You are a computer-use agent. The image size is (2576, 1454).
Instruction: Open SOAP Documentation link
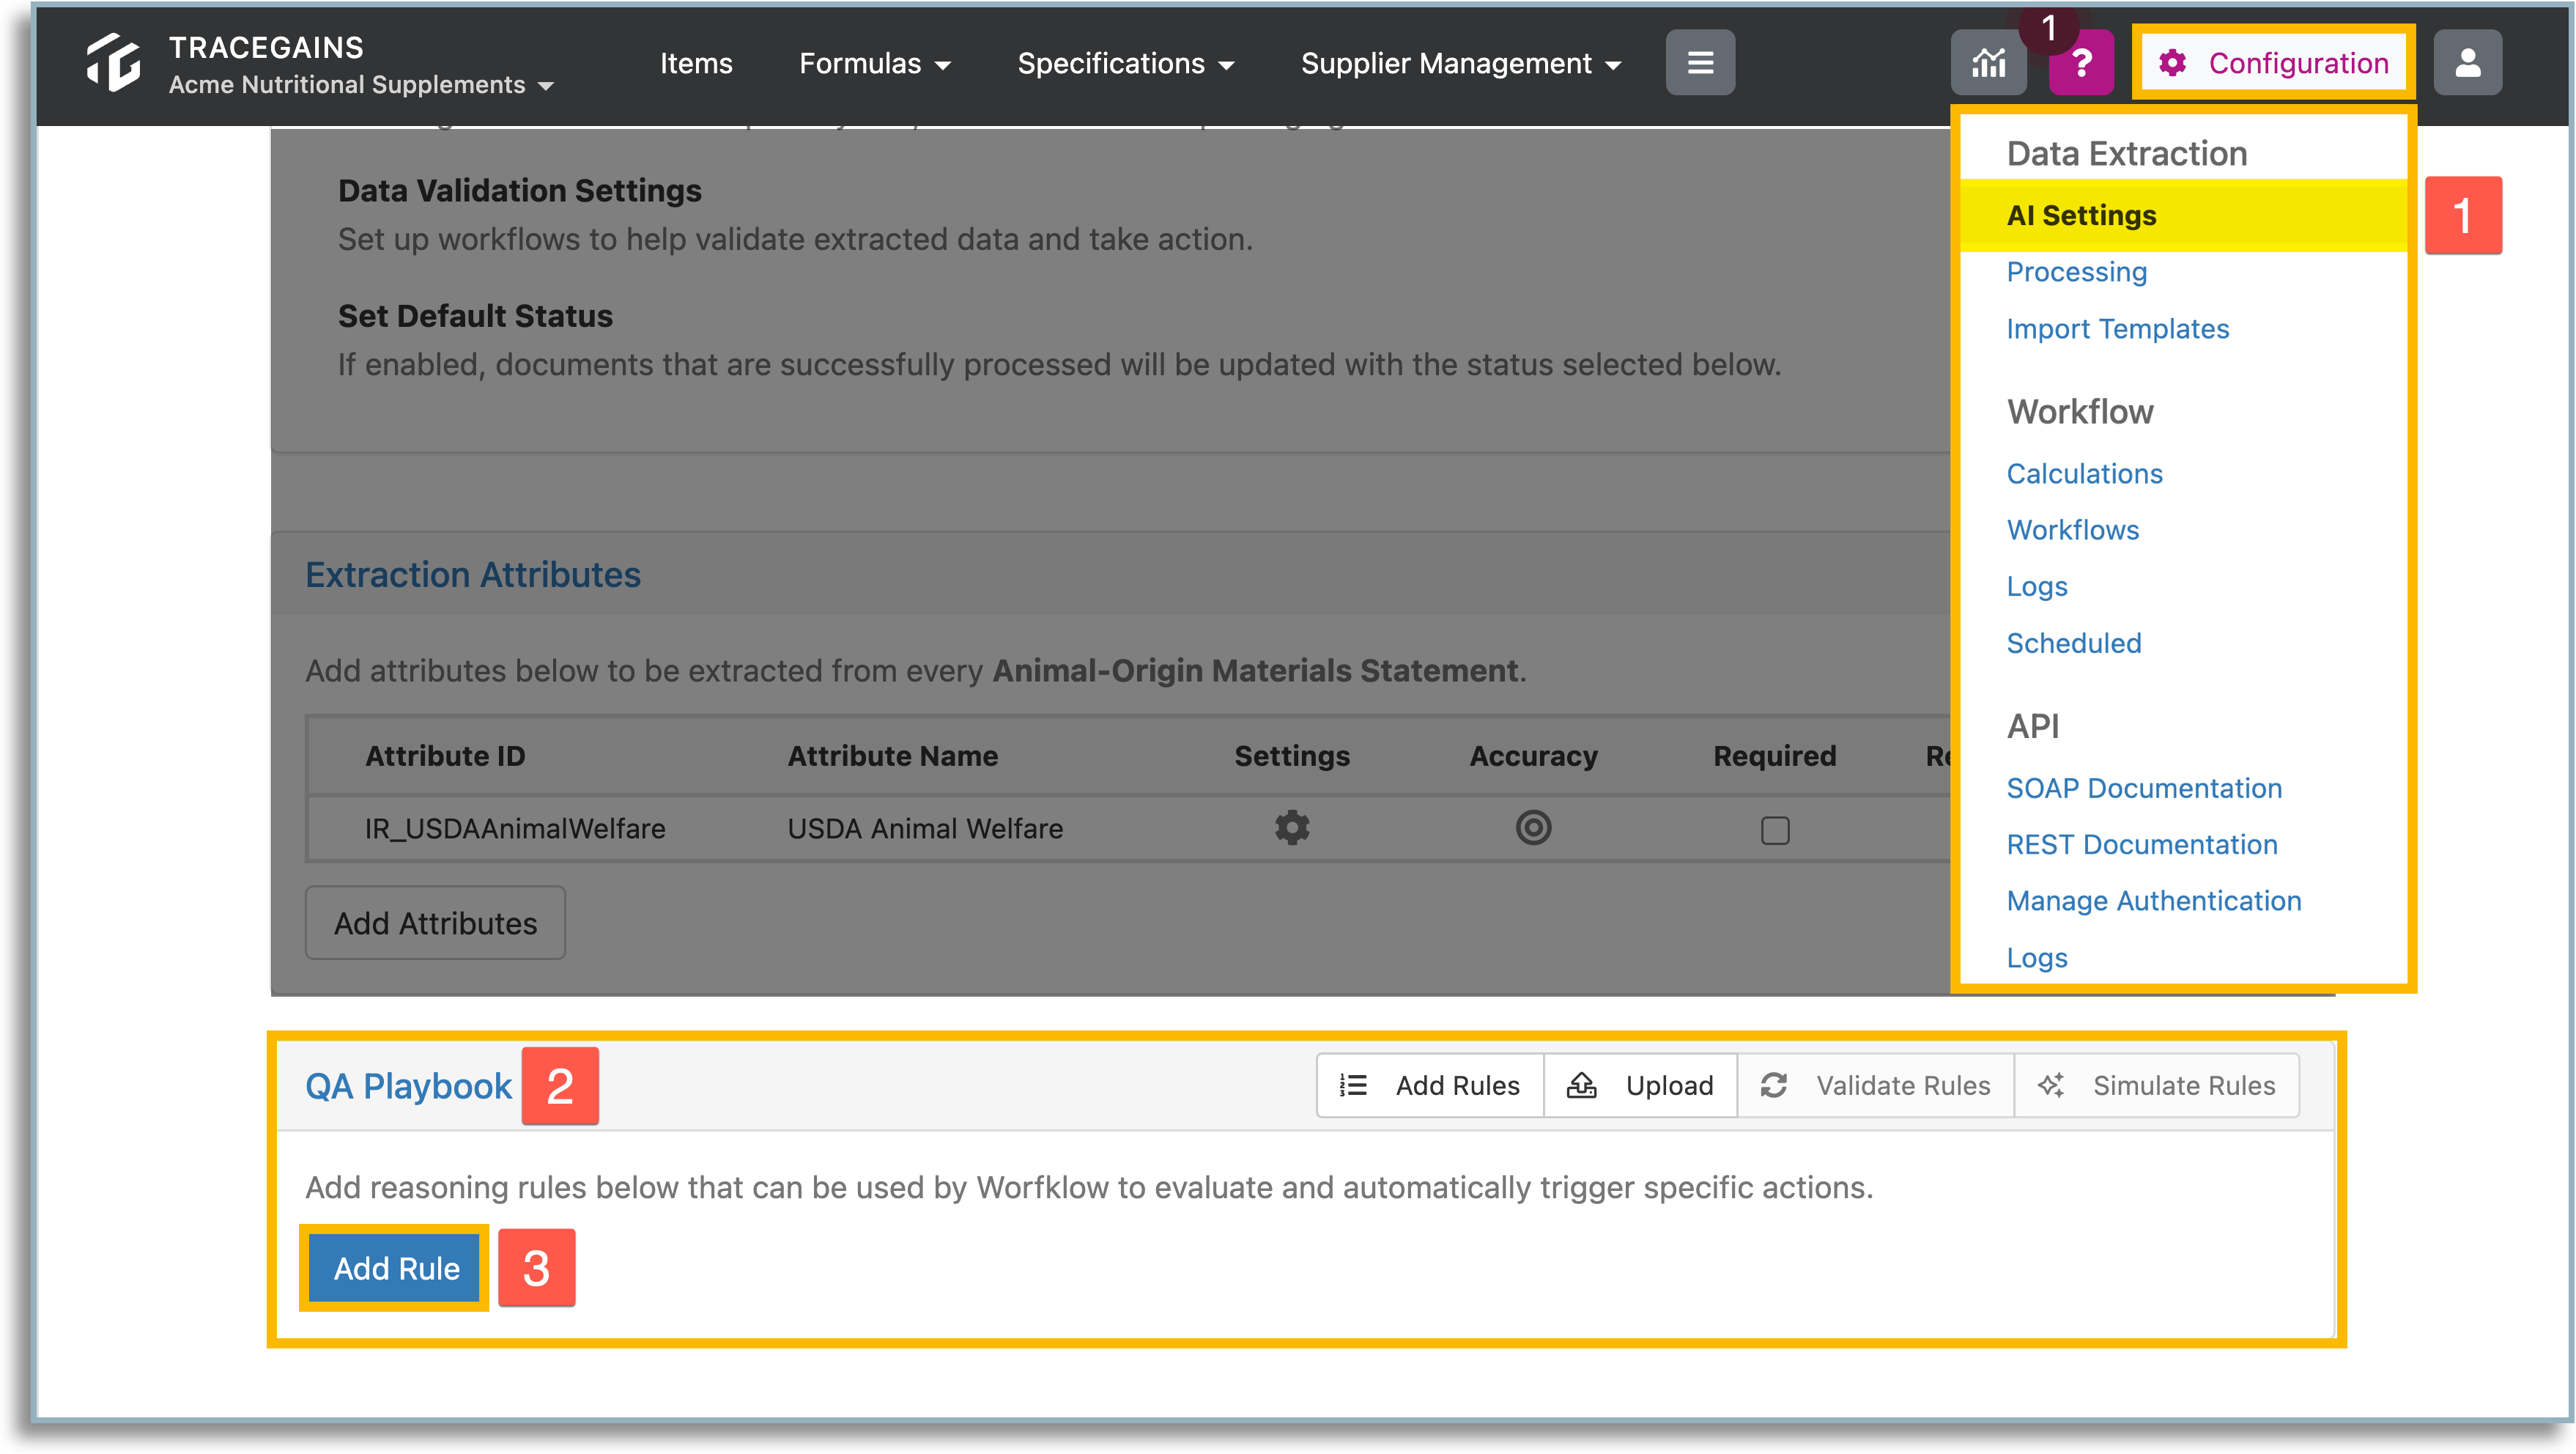pyautogui.click(x=2144, y=788)
